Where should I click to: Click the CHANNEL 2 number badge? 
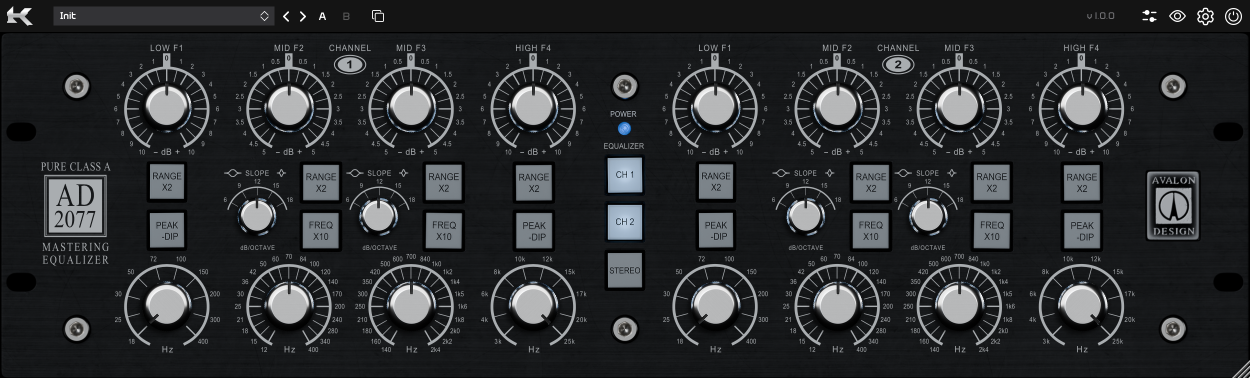[x=898, y=65]
